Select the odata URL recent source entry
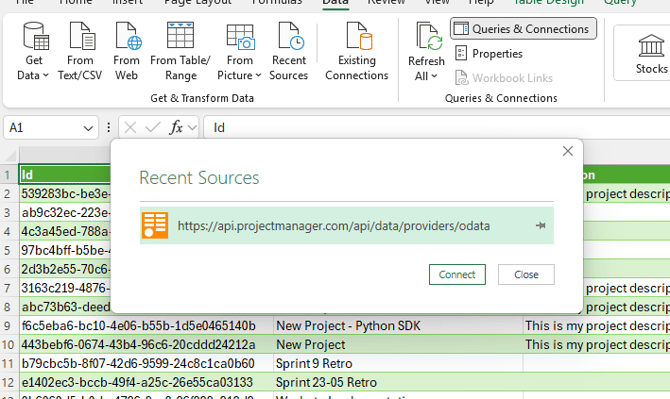This screenshot has width=670, height=399. coord(347,226)
